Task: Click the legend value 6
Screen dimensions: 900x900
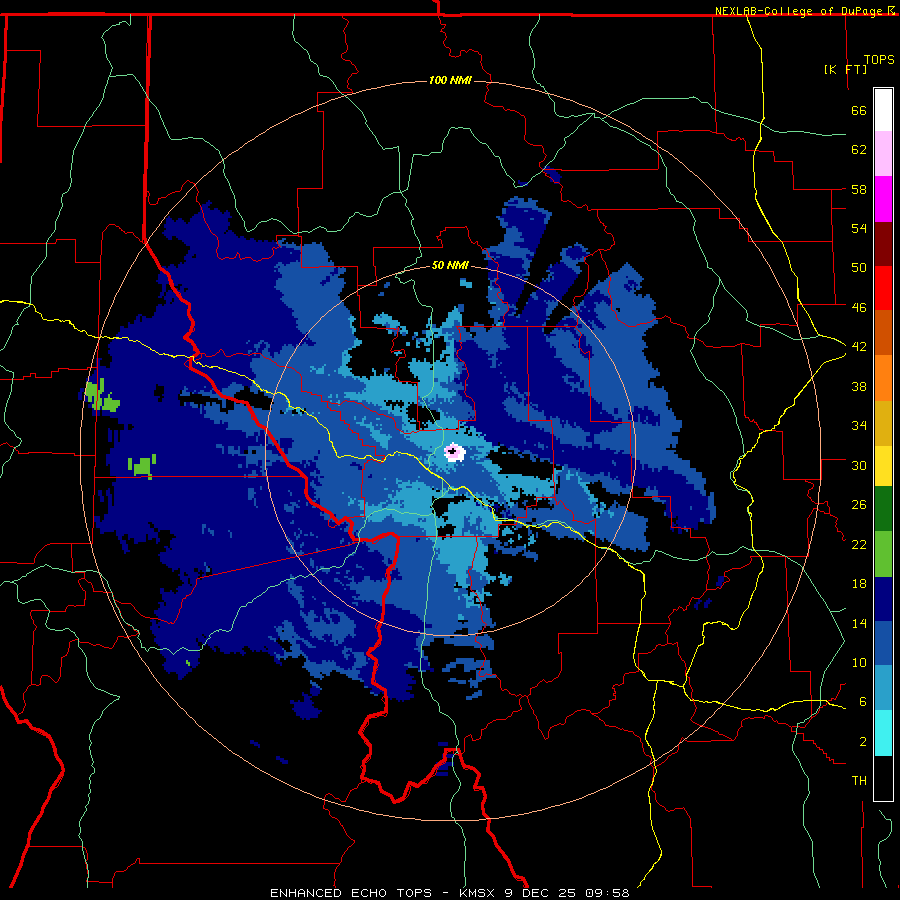Action: [862, 701]
